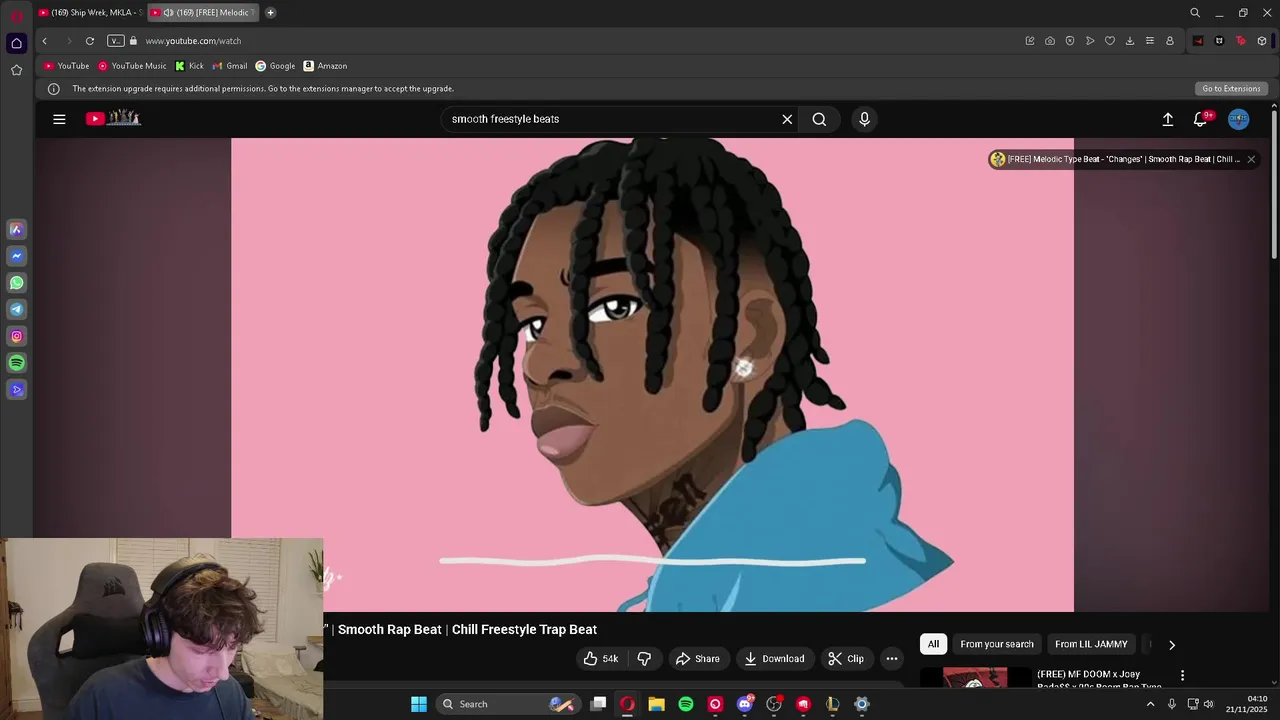Run search with magnifier button
This screenshot has height=720, width=1280.
[819, 119]
